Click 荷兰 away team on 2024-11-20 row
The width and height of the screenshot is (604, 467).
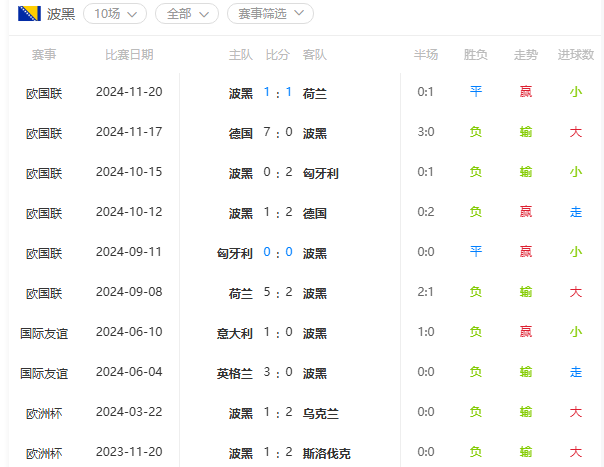(315, 93)
